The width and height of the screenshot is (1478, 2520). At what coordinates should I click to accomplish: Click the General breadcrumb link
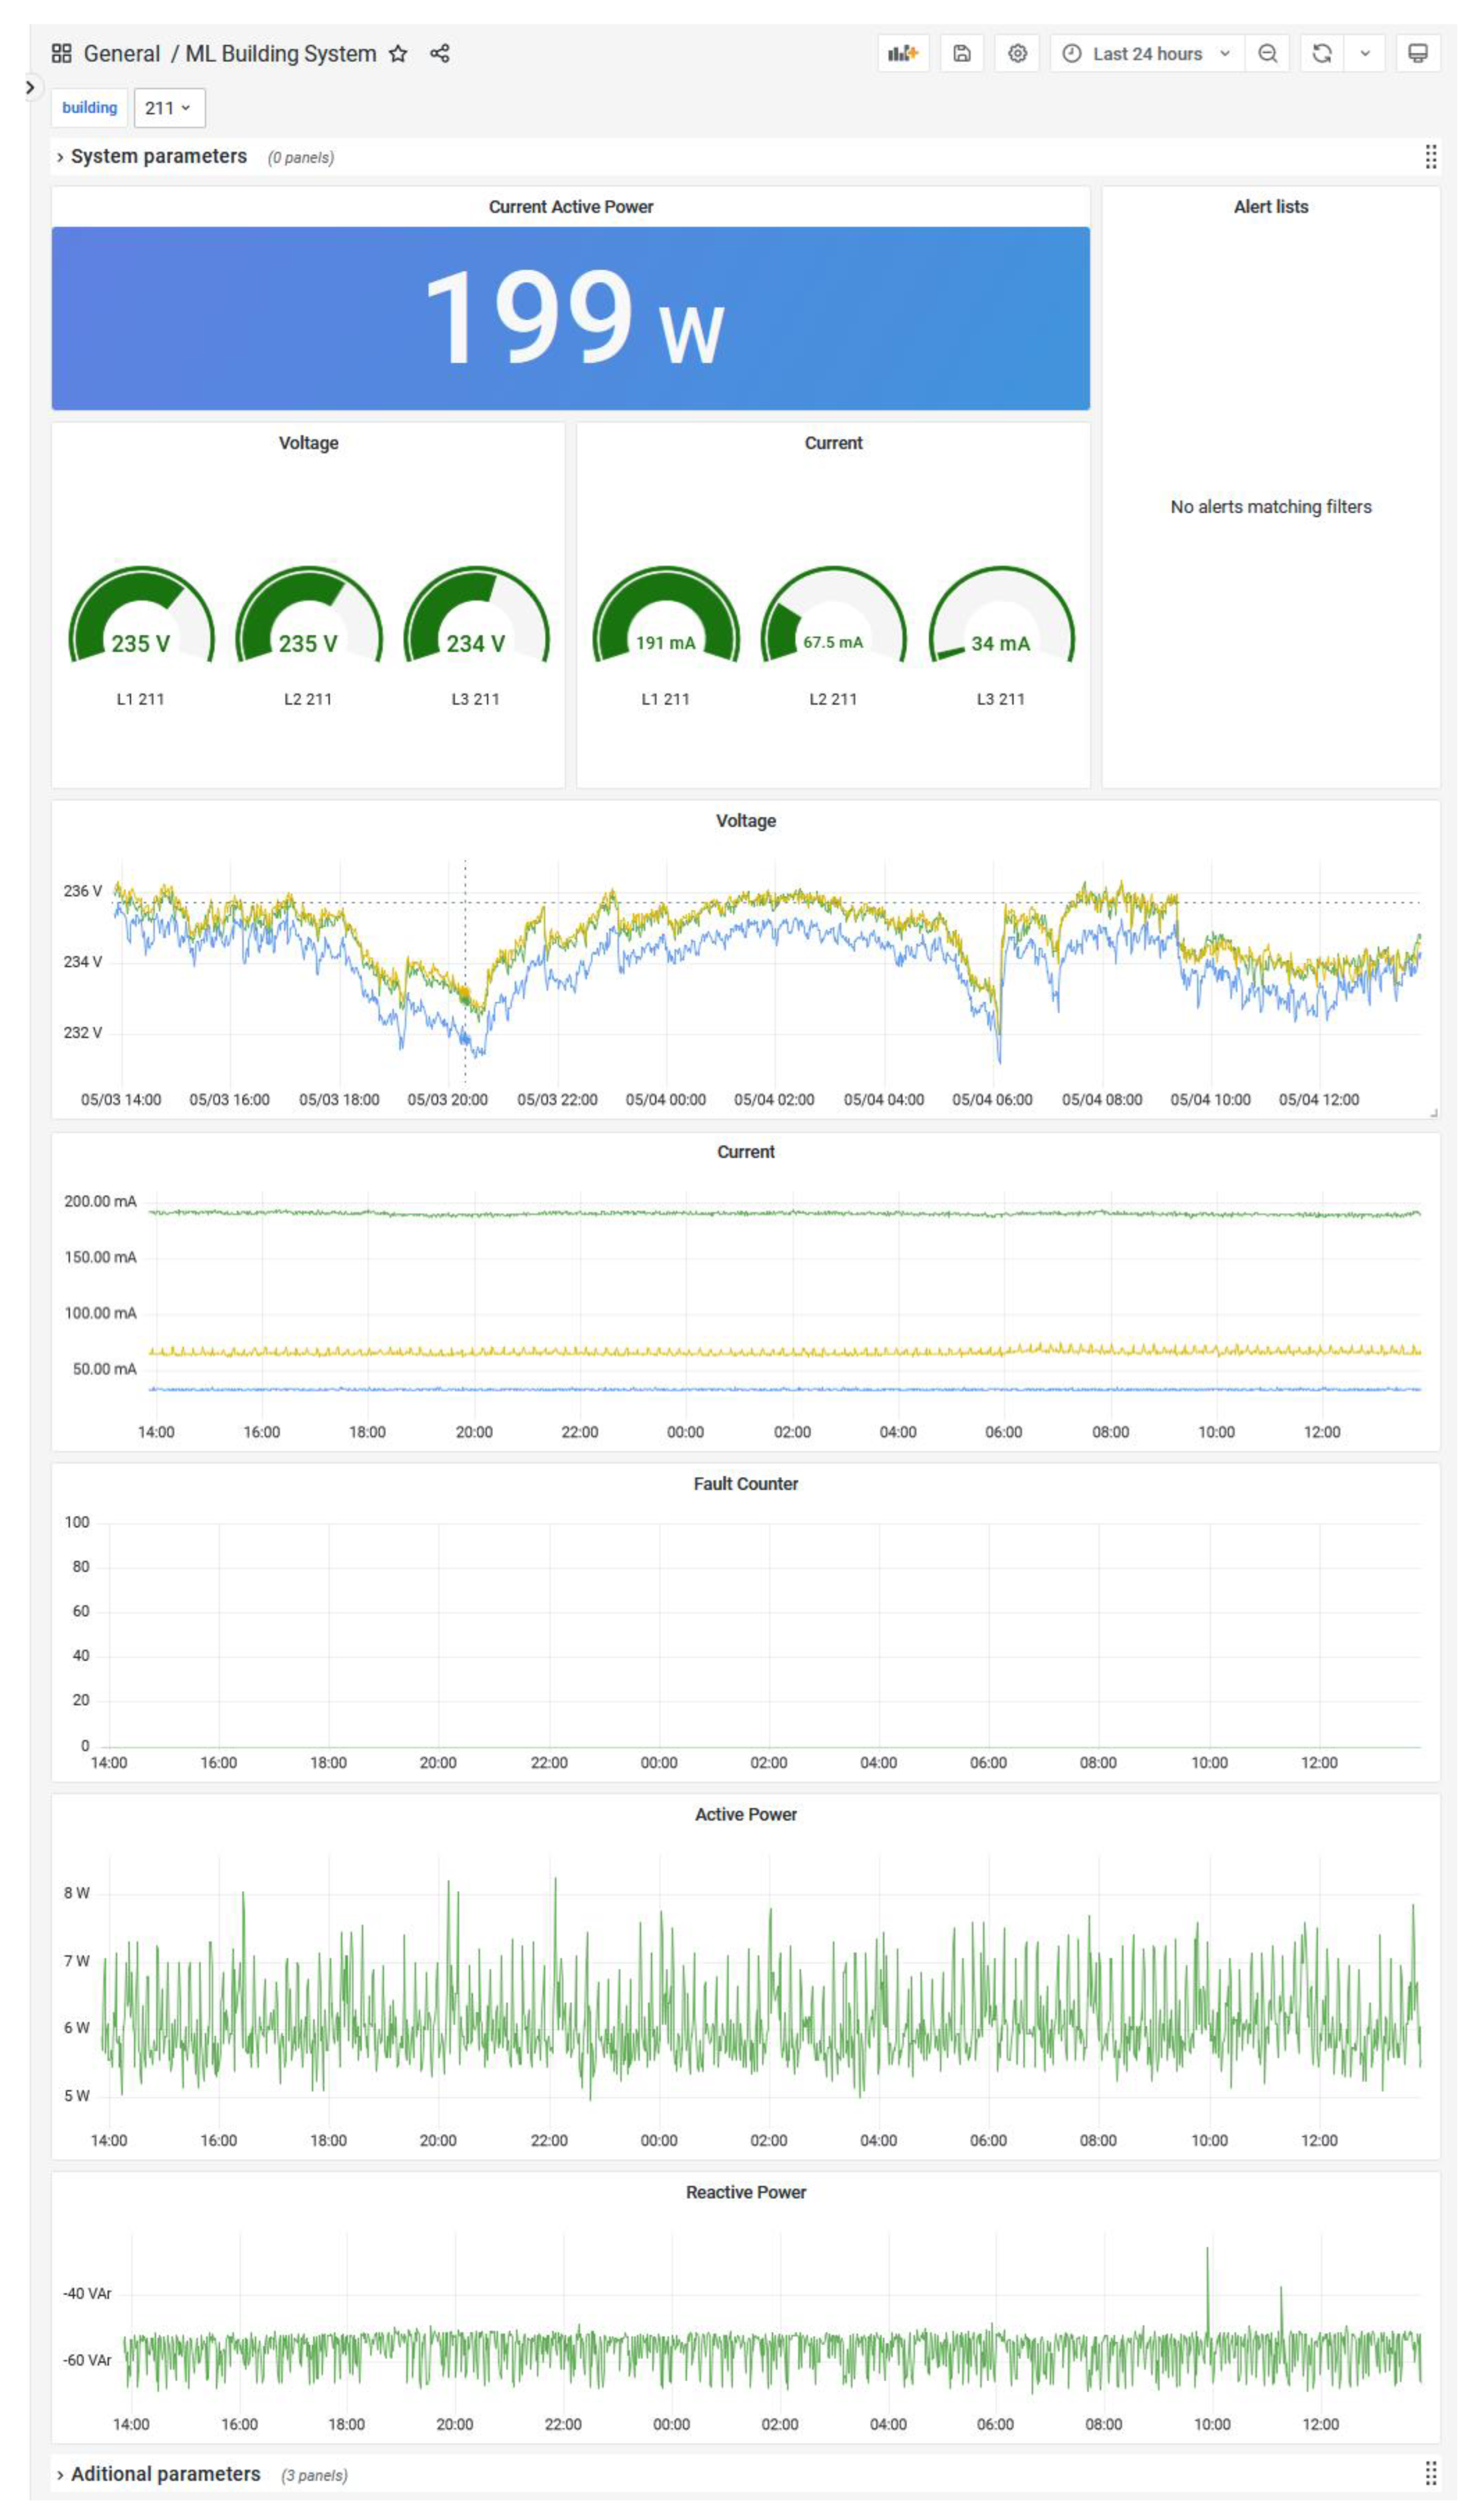121,54
